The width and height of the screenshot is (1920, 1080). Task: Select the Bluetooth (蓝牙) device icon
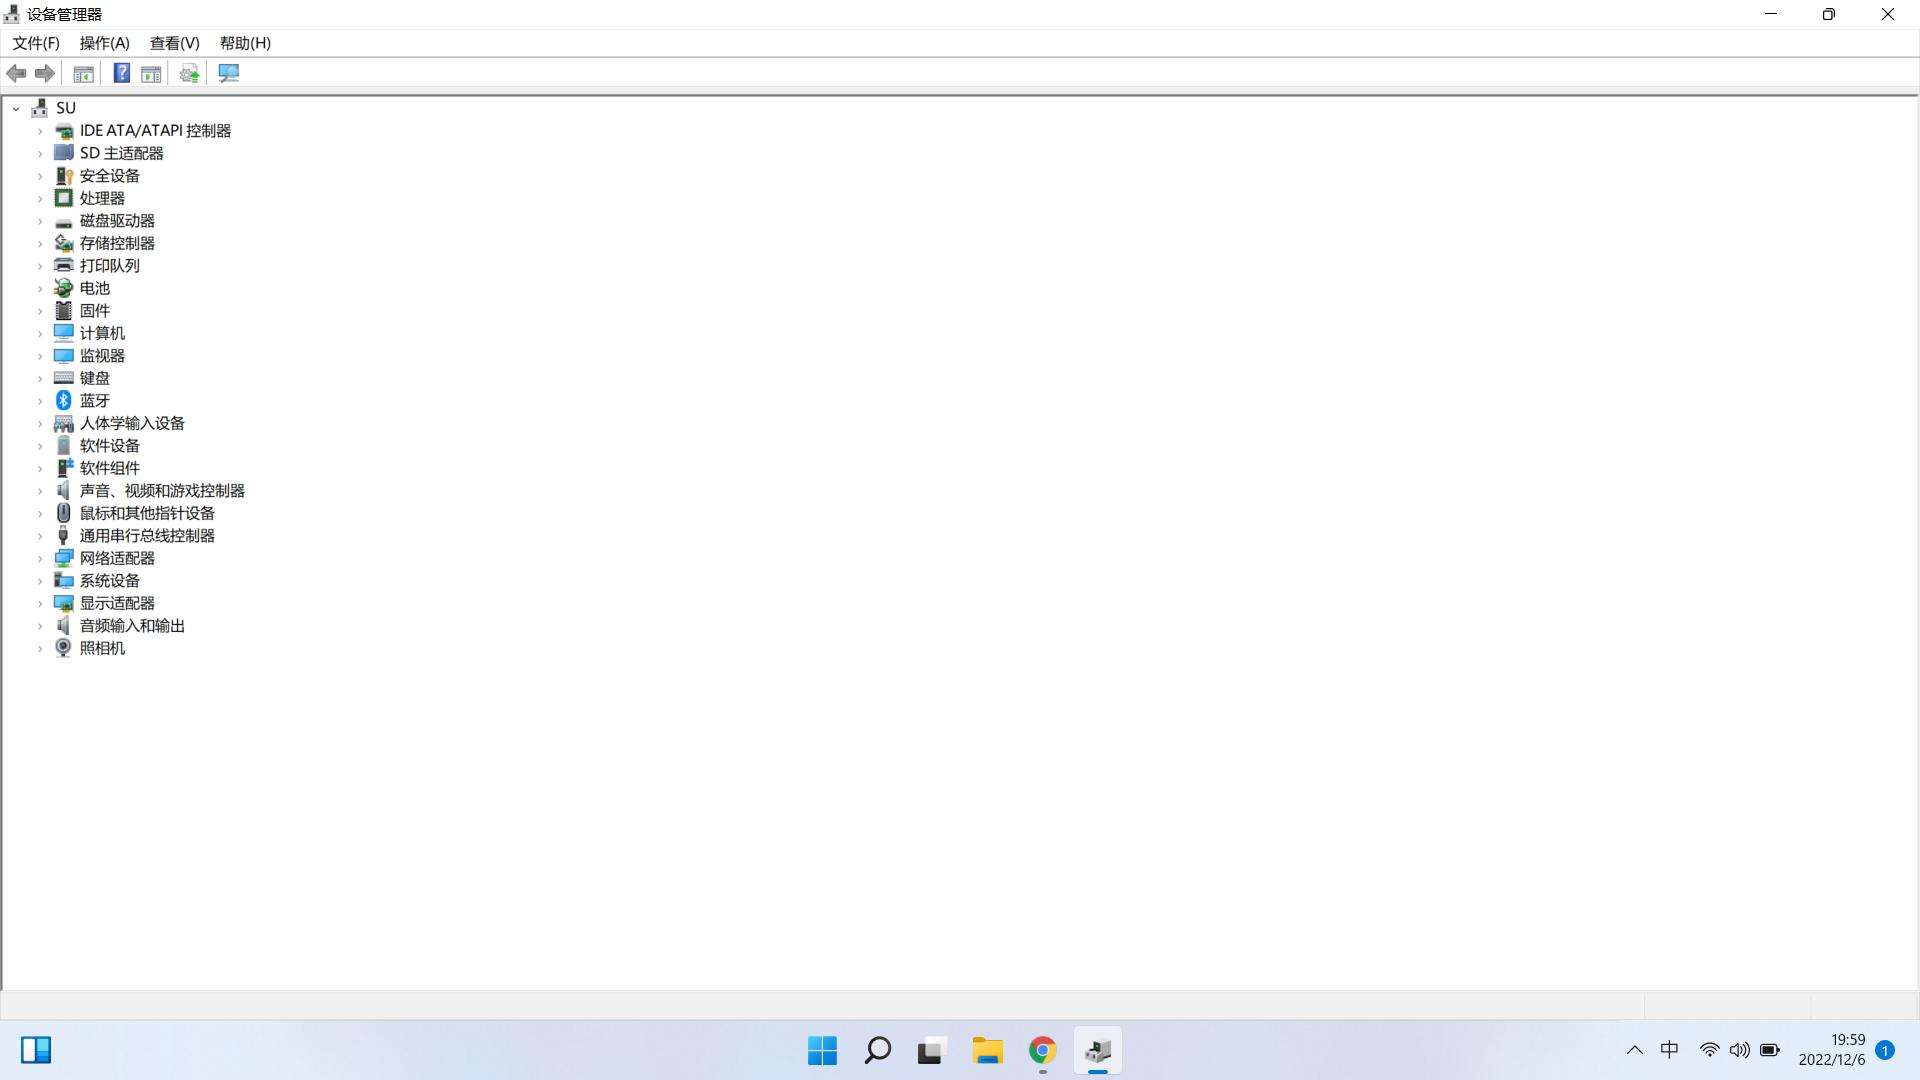point(63,400)
